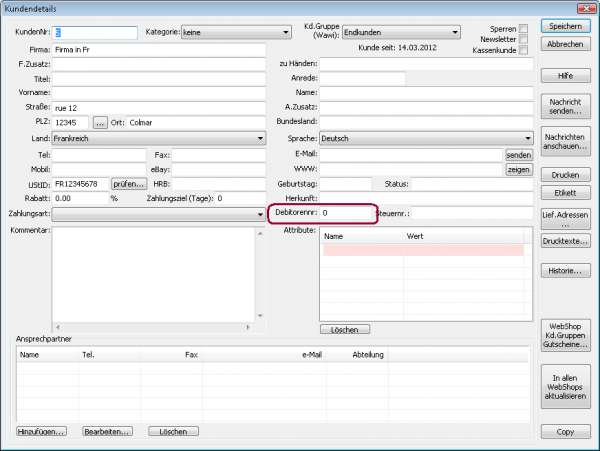
Task: Click the Hinzufügen button under Ansprechpartner
Action: pyautogui.click(x=42, y=431)
